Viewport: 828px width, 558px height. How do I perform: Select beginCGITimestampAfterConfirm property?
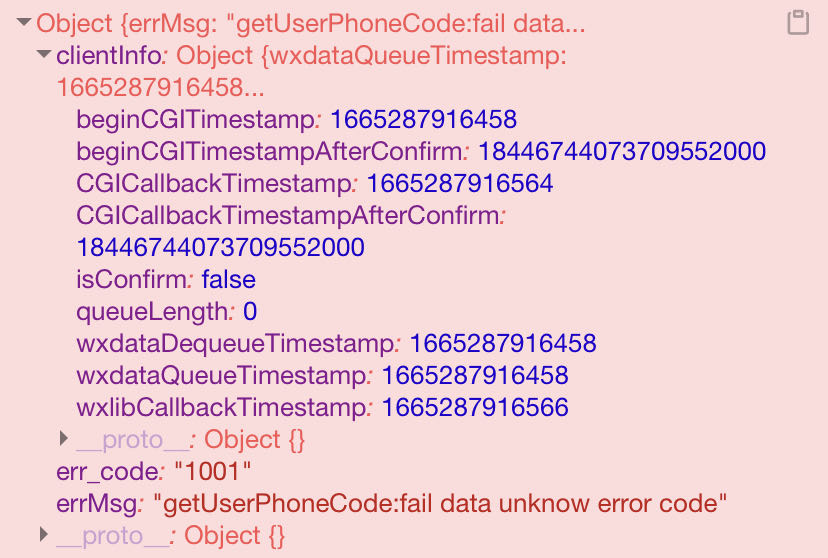click(x=269, y=152)
